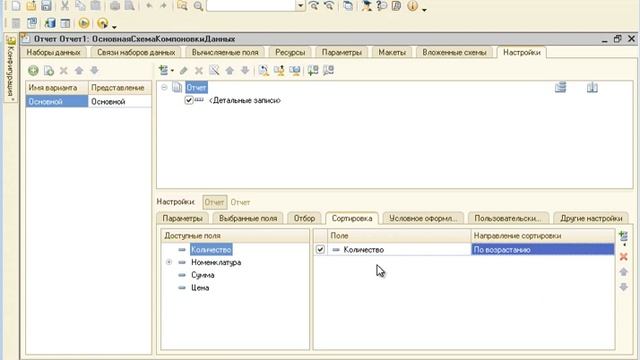Move variant up arrow icon

coord(79,71)
